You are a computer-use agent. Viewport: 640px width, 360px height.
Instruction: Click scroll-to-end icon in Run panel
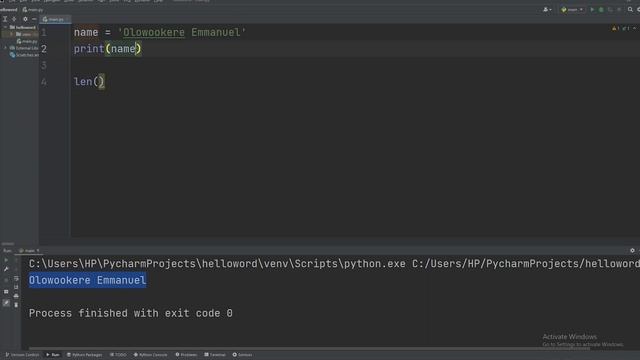tap(16, 287)
